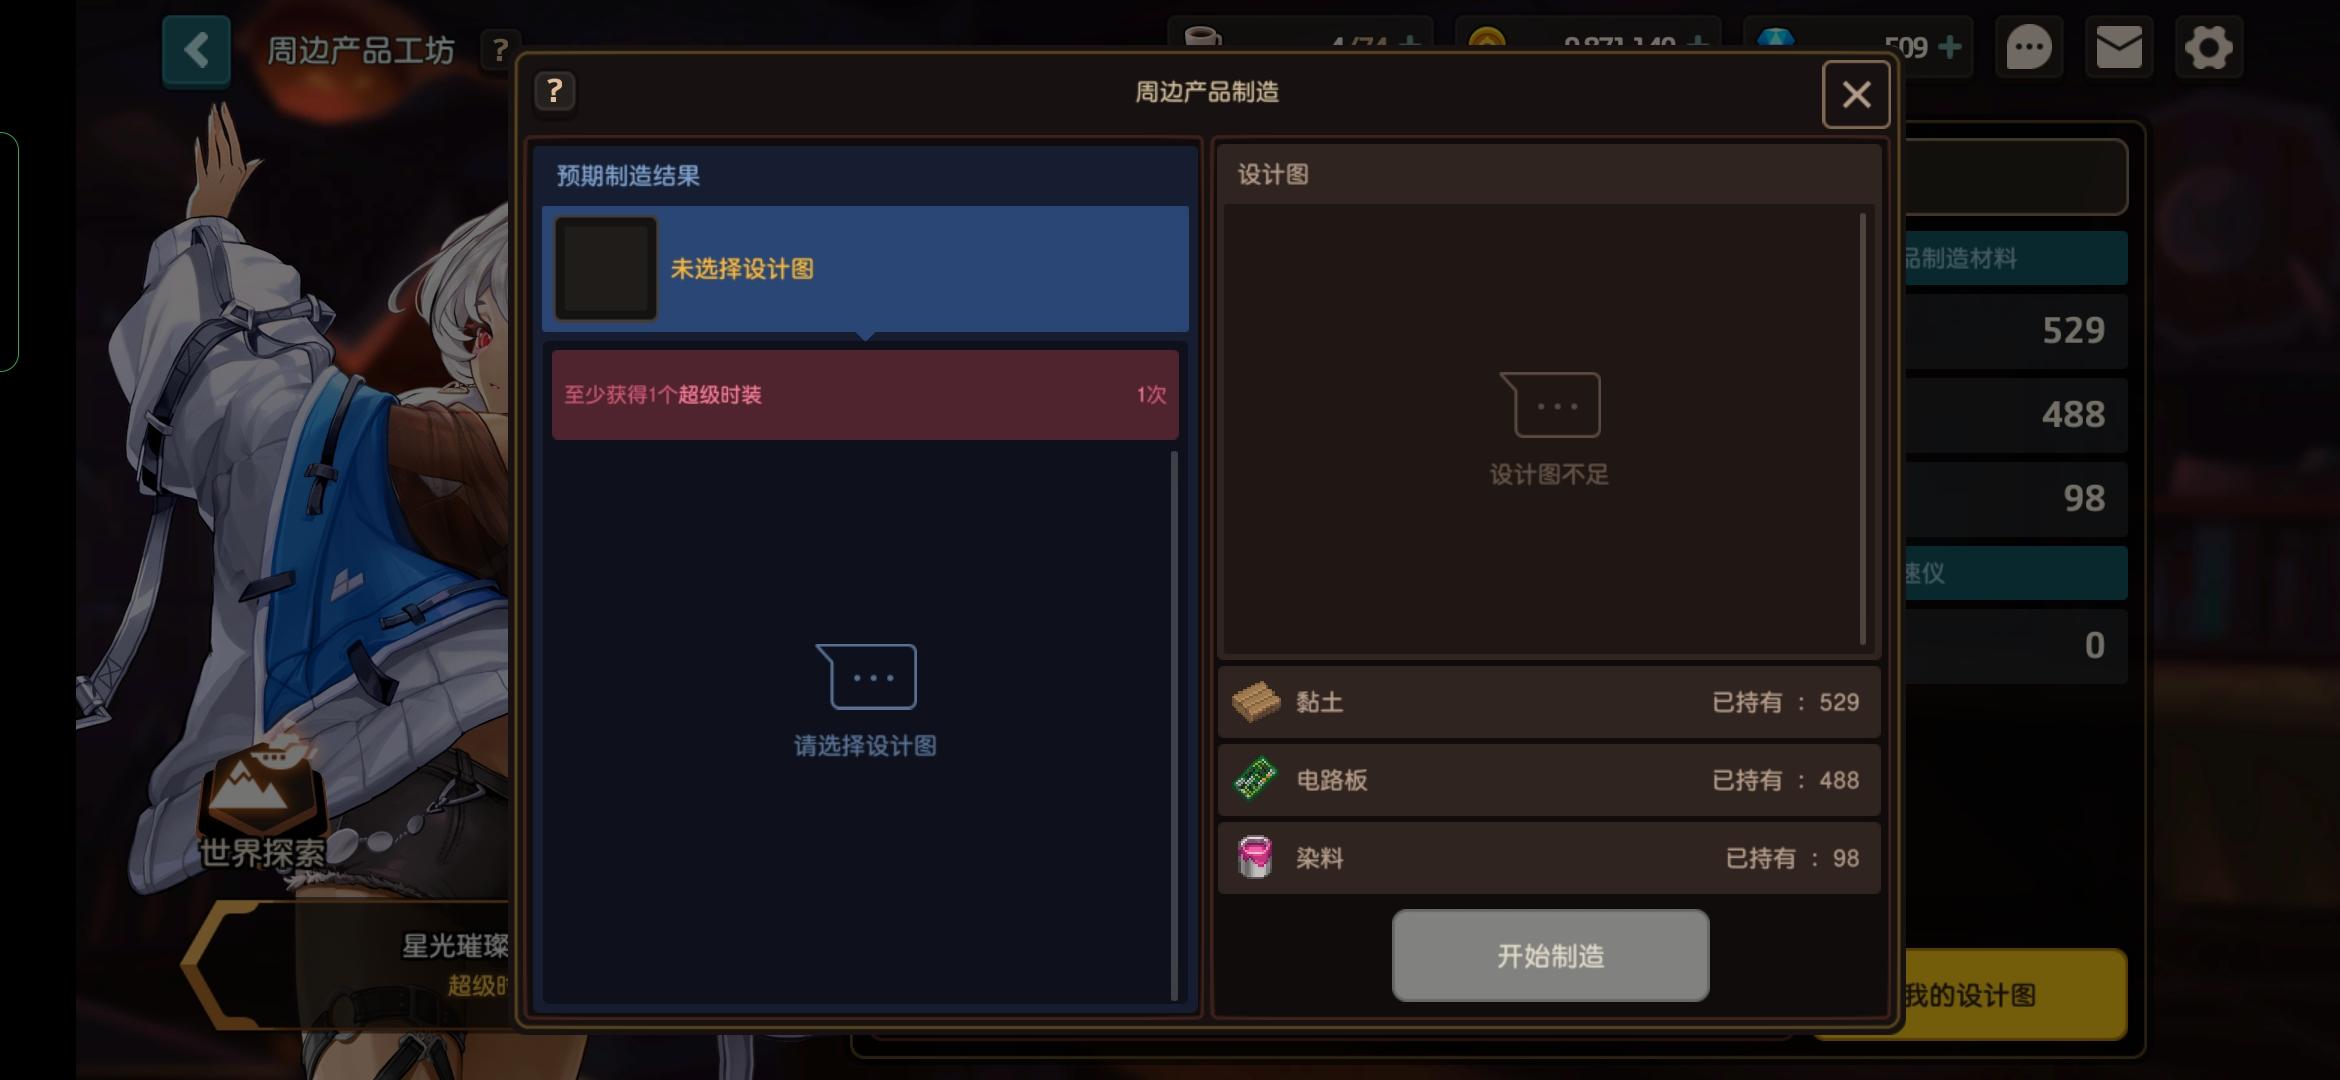The height and width of the screenshot is (1080, 2340).
Task: Select the 未选择设计图 result entry
Action: point(865,269)
